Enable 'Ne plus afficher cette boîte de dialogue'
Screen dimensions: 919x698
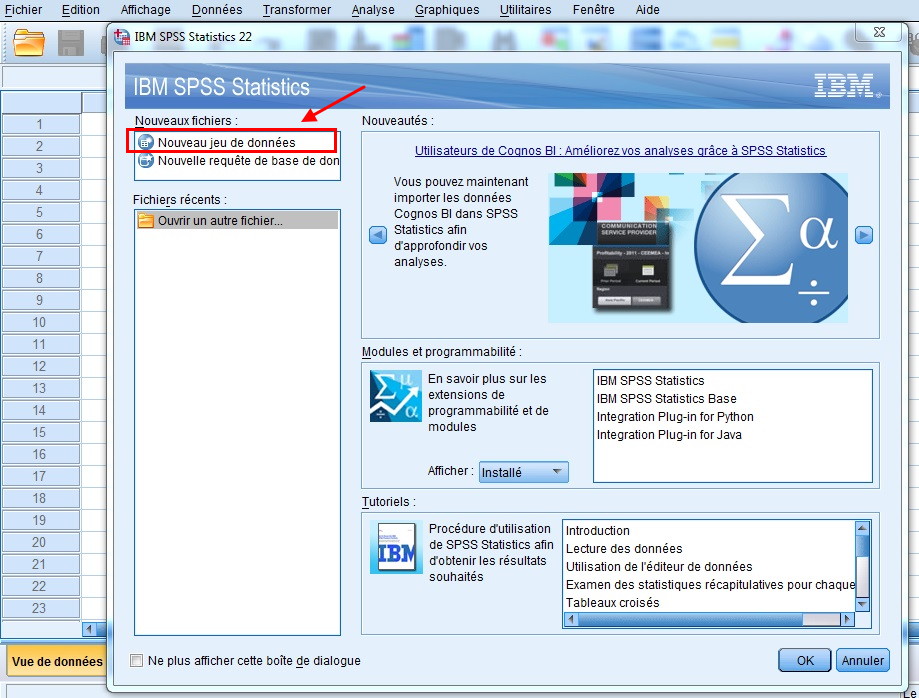tap(137, 660)
